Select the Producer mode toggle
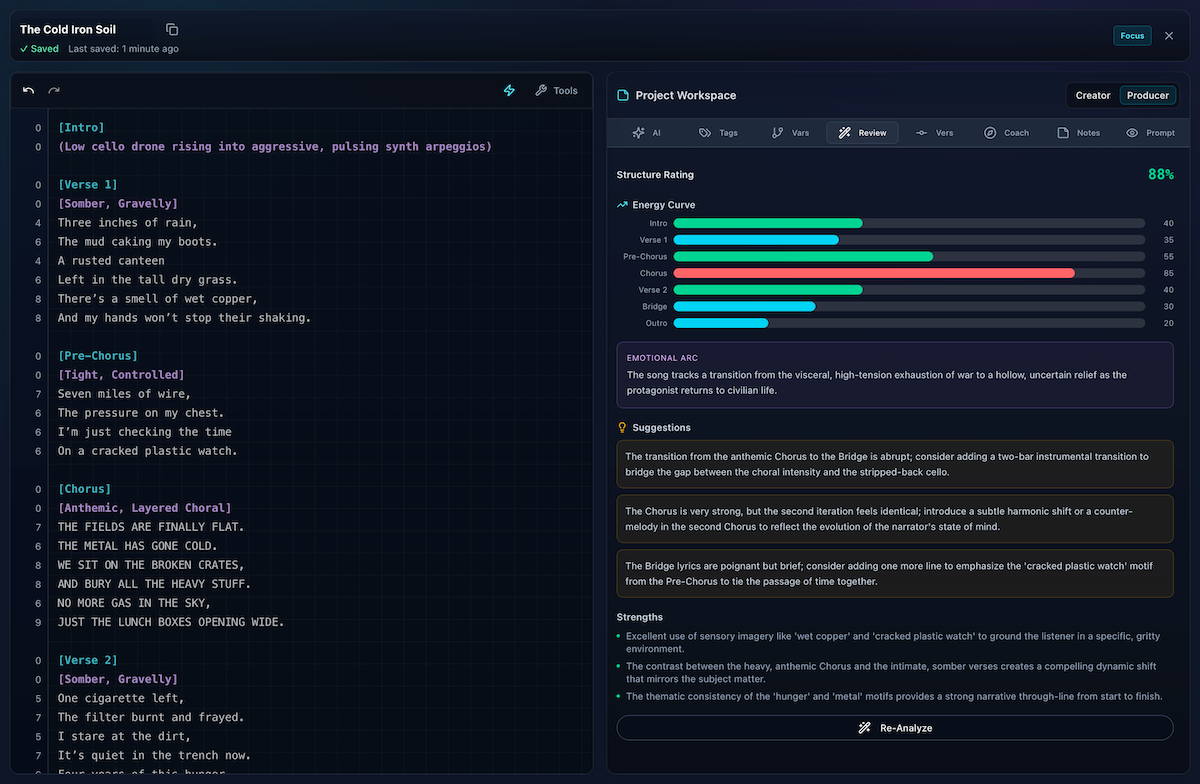Image resolution: width=1200 pixels, height=784 pixels. pyautogui.click(x=1148, y=95)
